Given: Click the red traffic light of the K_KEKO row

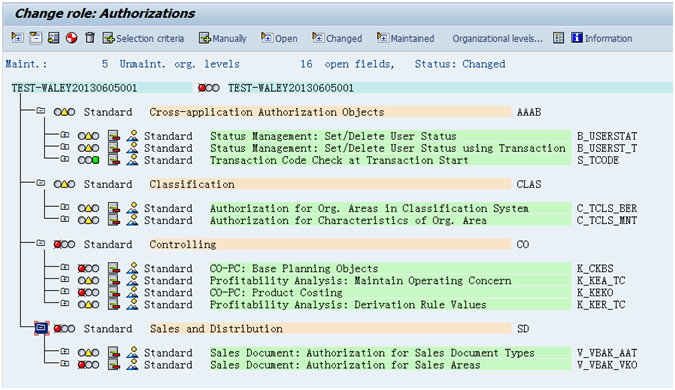Looking at the screenshot, I should [x=88, y=293].
